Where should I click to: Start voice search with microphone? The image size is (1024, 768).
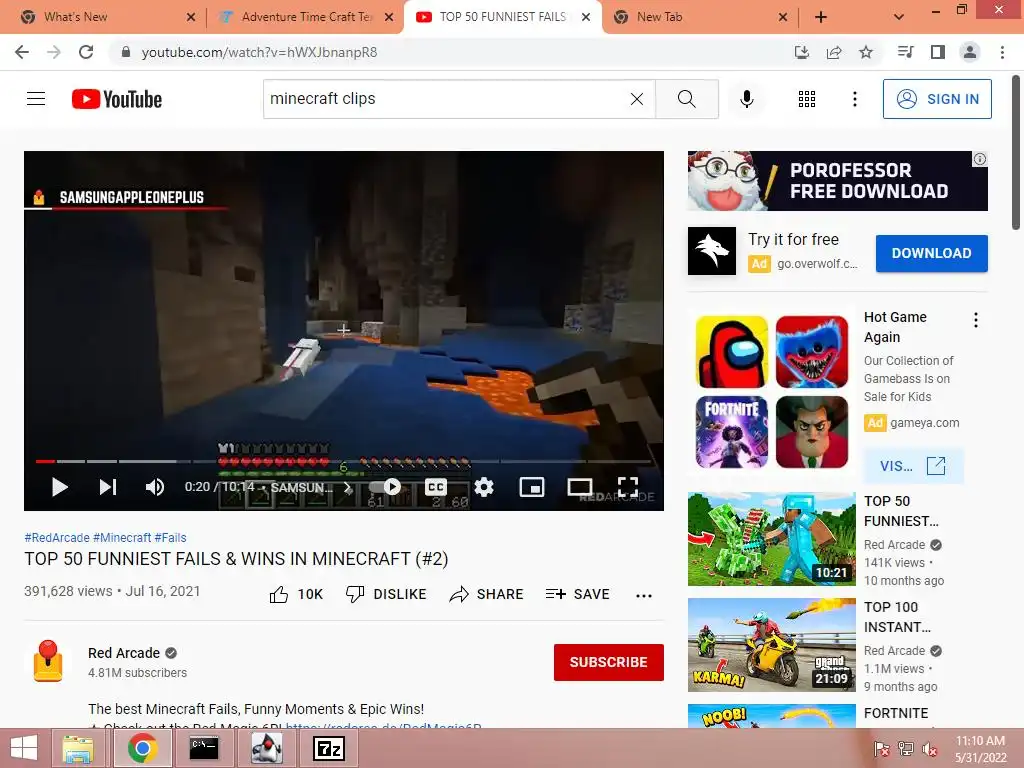747,99
